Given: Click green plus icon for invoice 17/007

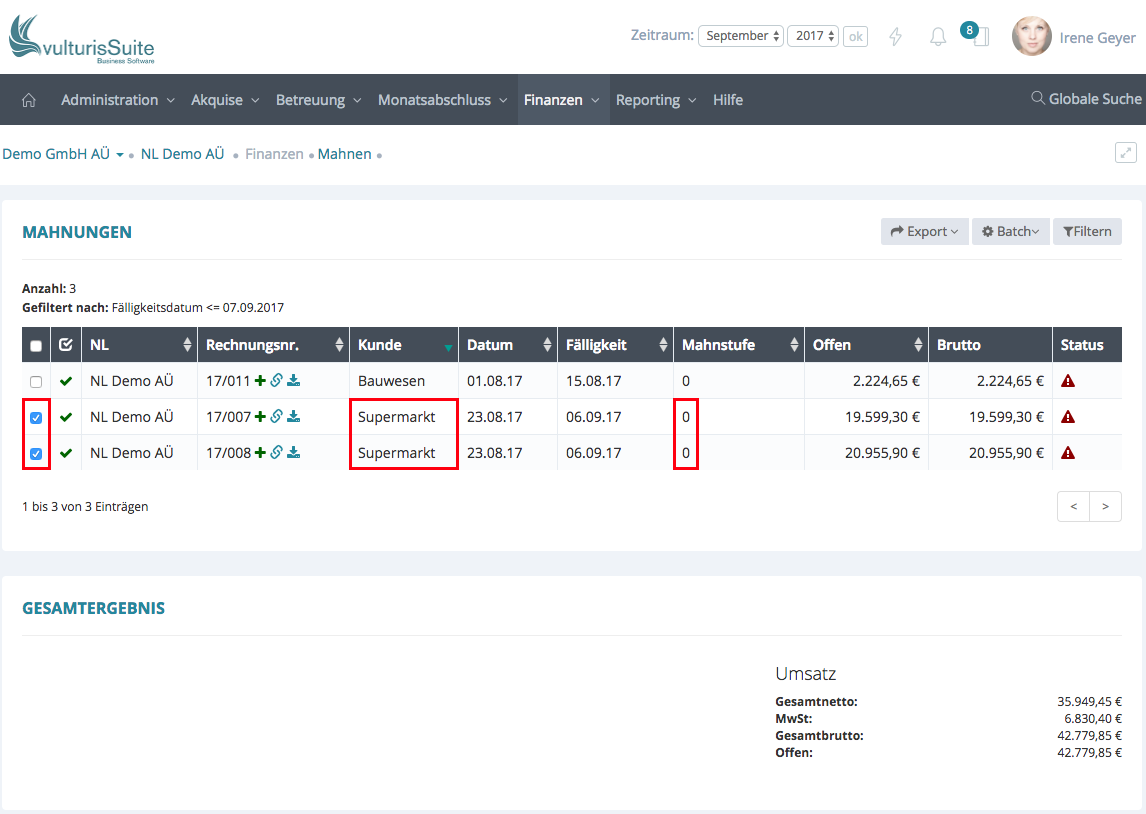Looking at the screenshot, I should pos(261,417).
